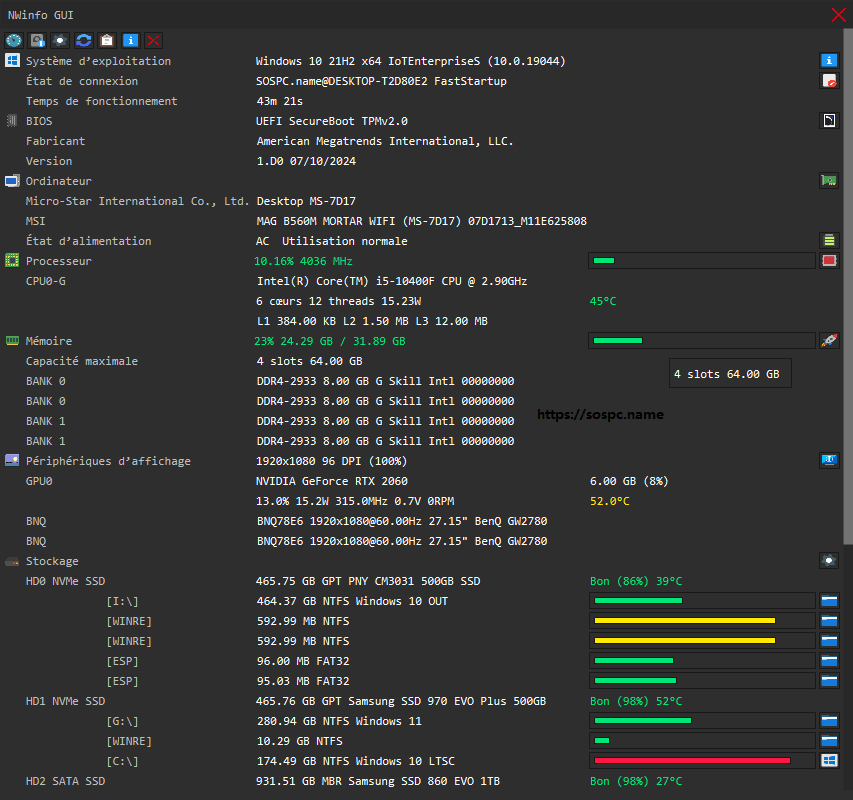Click the info icon on the Système d'exploitation row
The height and width of the screenshot is (800, 853).
(x=828, y=61)
